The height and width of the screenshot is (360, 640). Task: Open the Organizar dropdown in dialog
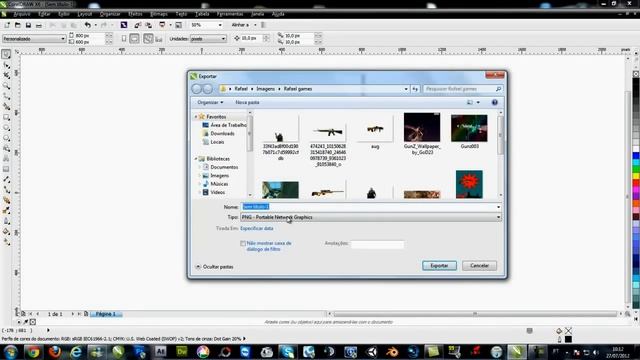210,102
